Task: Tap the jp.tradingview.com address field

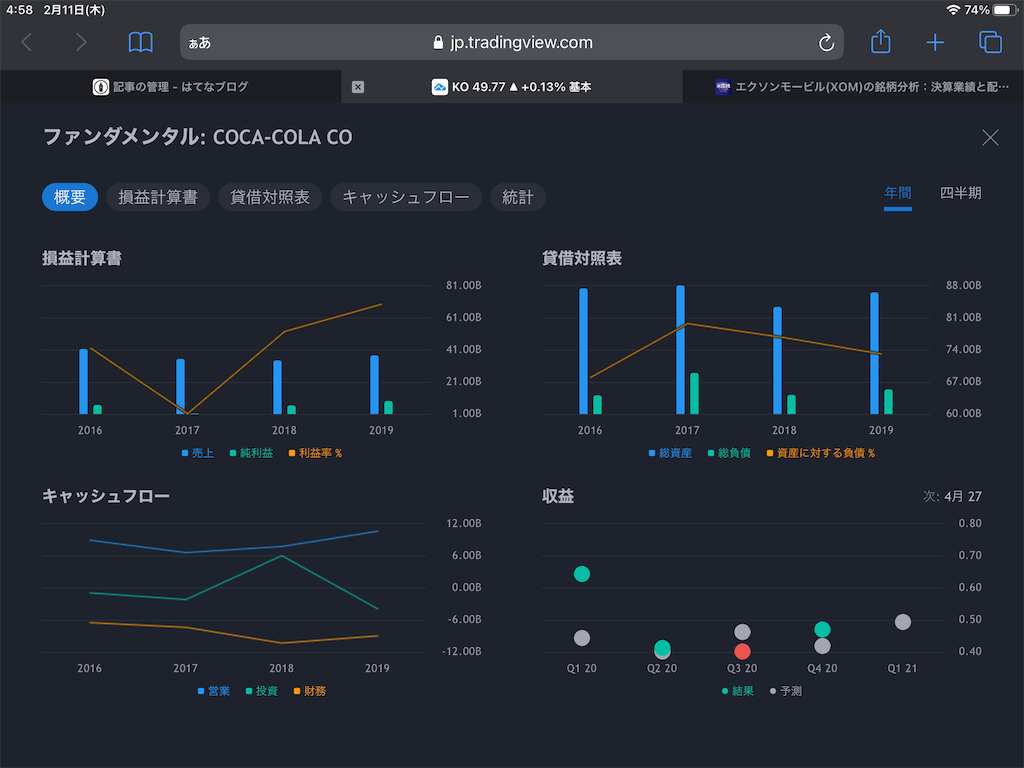Action: pos(511,42)
